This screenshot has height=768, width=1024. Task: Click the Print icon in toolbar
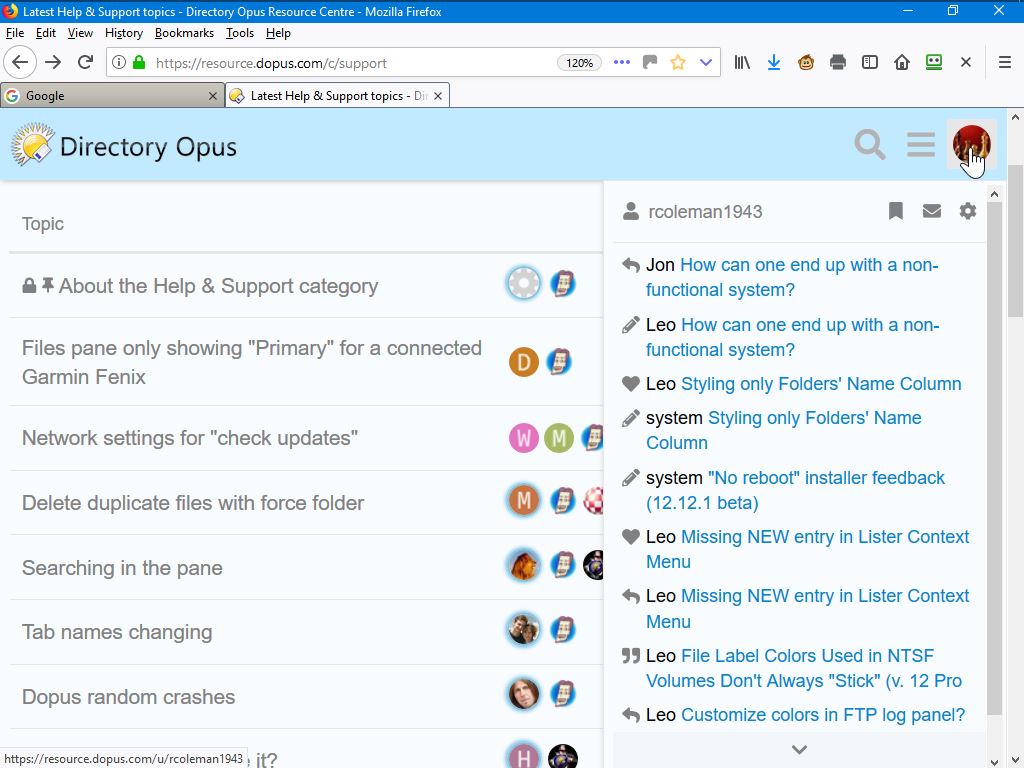(x=838, y=63)
